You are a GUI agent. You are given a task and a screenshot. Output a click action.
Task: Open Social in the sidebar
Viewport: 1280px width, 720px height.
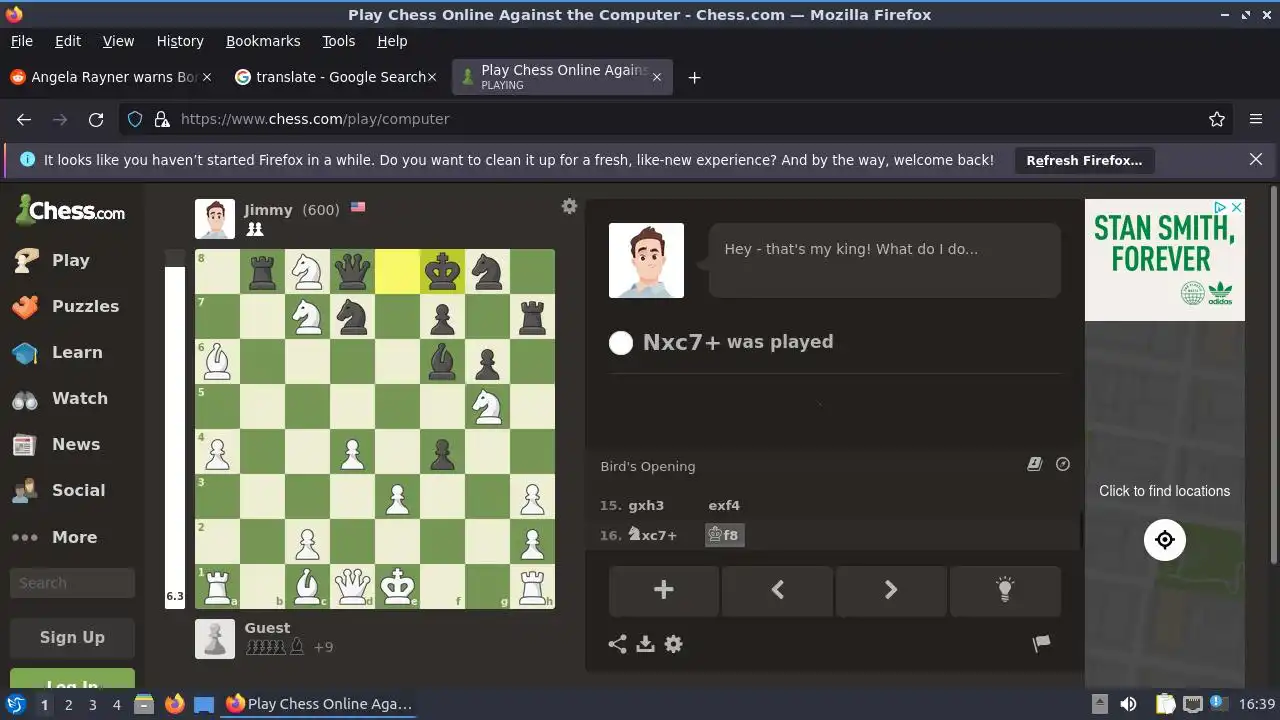pos(70,490)
